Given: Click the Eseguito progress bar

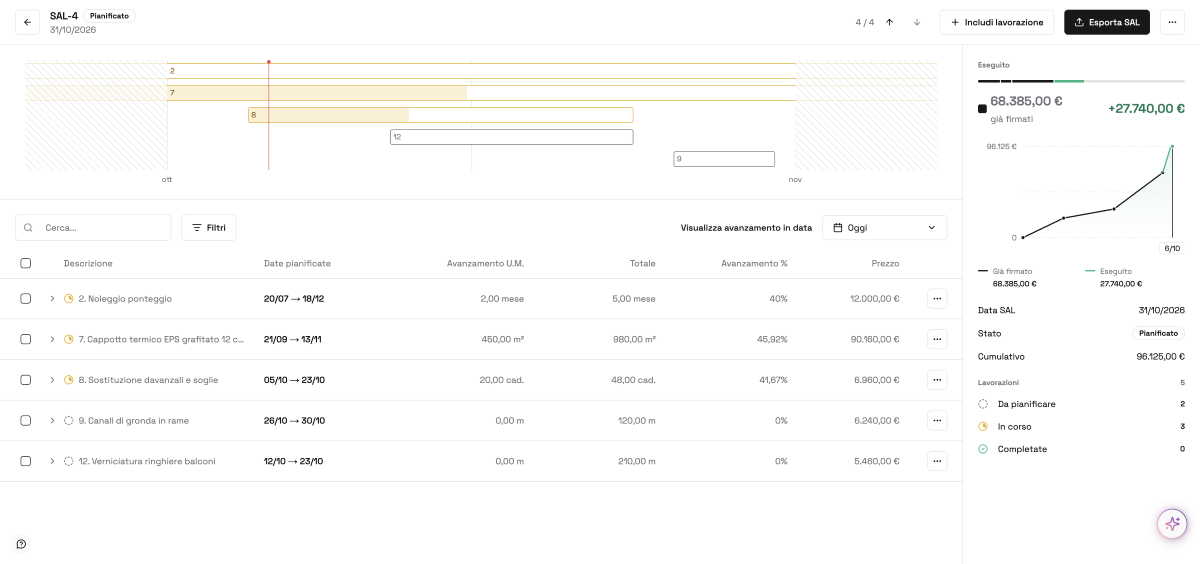Looking at the screenshot, I should tap(1081, 80).
